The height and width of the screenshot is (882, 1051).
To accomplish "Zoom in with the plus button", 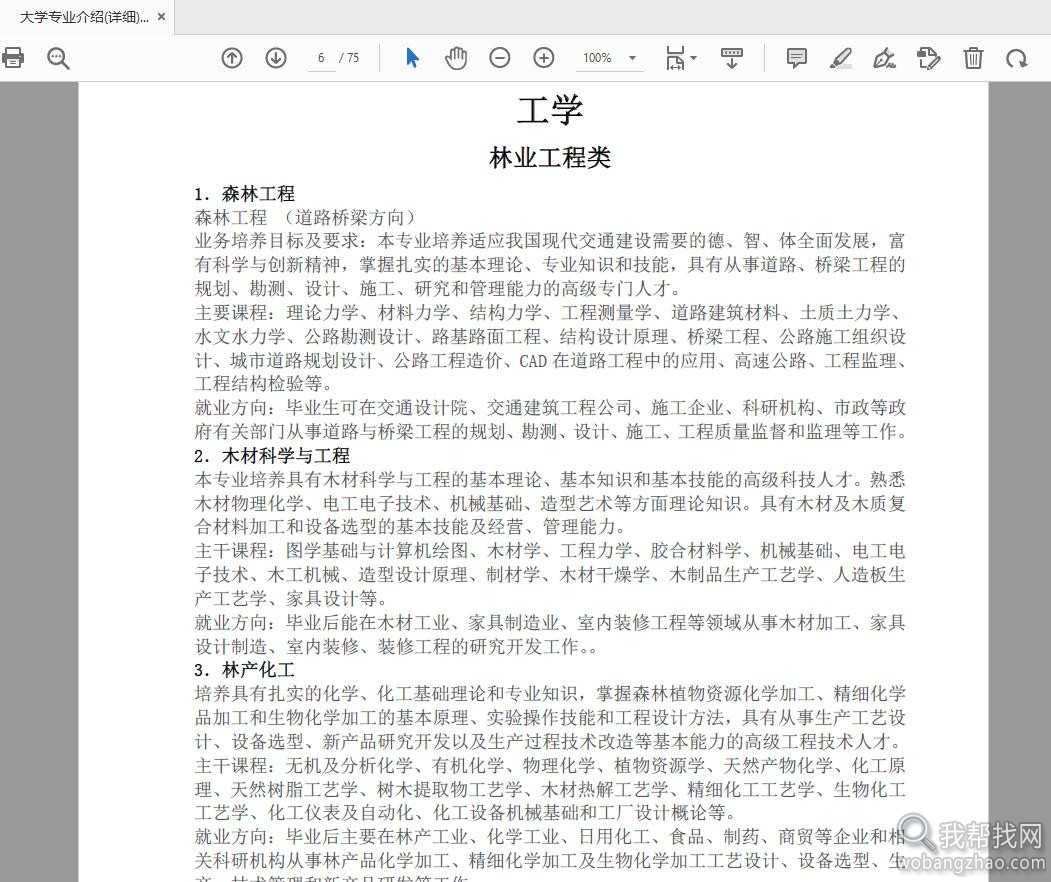I will coord(544,58).
